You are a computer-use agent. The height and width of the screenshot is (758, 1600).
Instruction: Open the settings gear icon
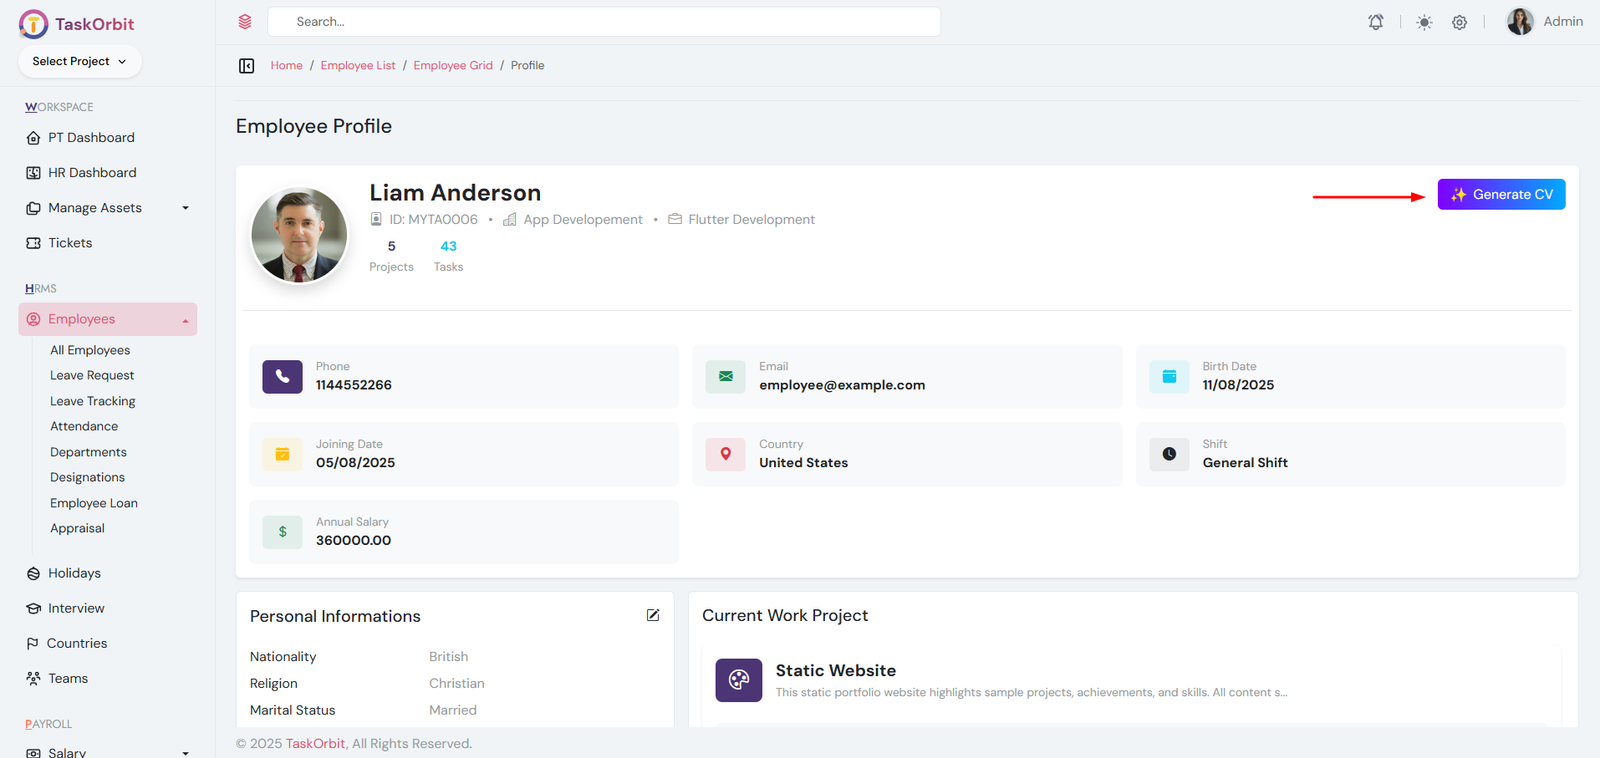1459,22
